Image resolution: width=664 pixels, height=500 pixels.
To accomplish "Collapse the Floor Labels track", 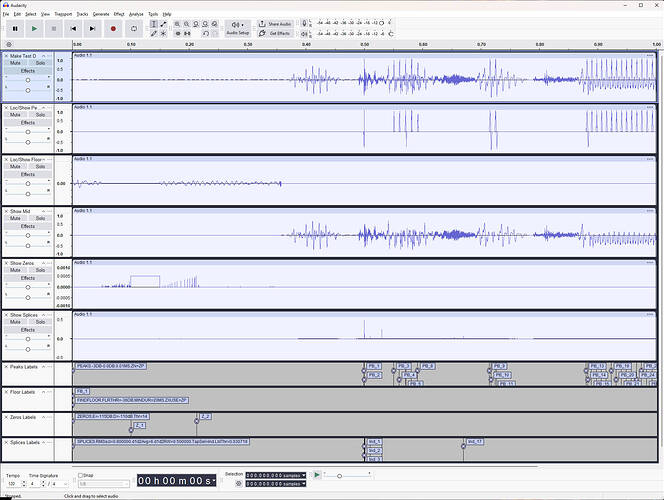I will click(43, 392).
